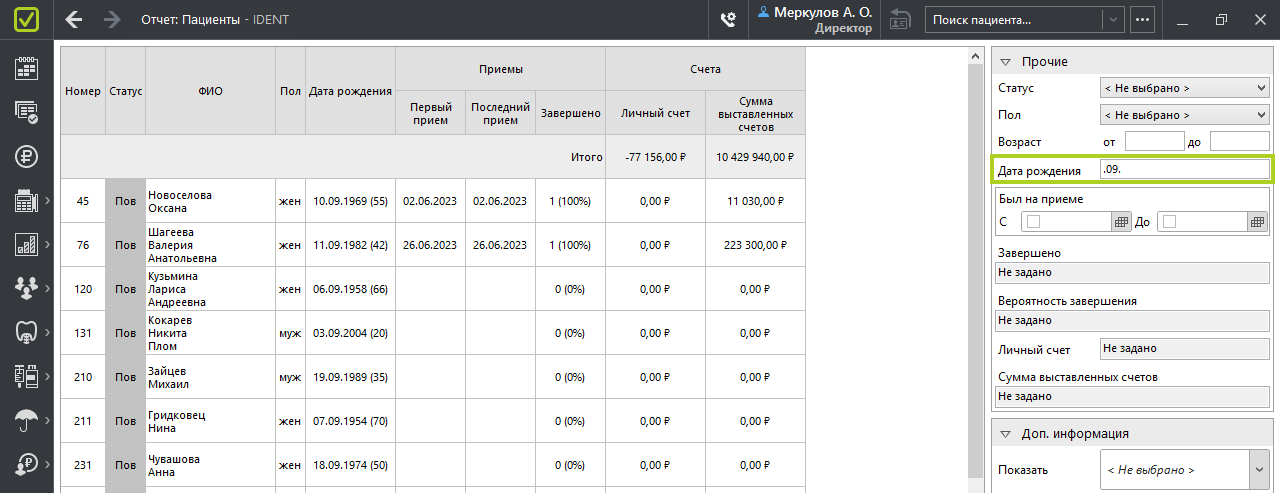Open the bar chart reports sidebar icon
Screen dimensions: 1280x493
[26, 244]
